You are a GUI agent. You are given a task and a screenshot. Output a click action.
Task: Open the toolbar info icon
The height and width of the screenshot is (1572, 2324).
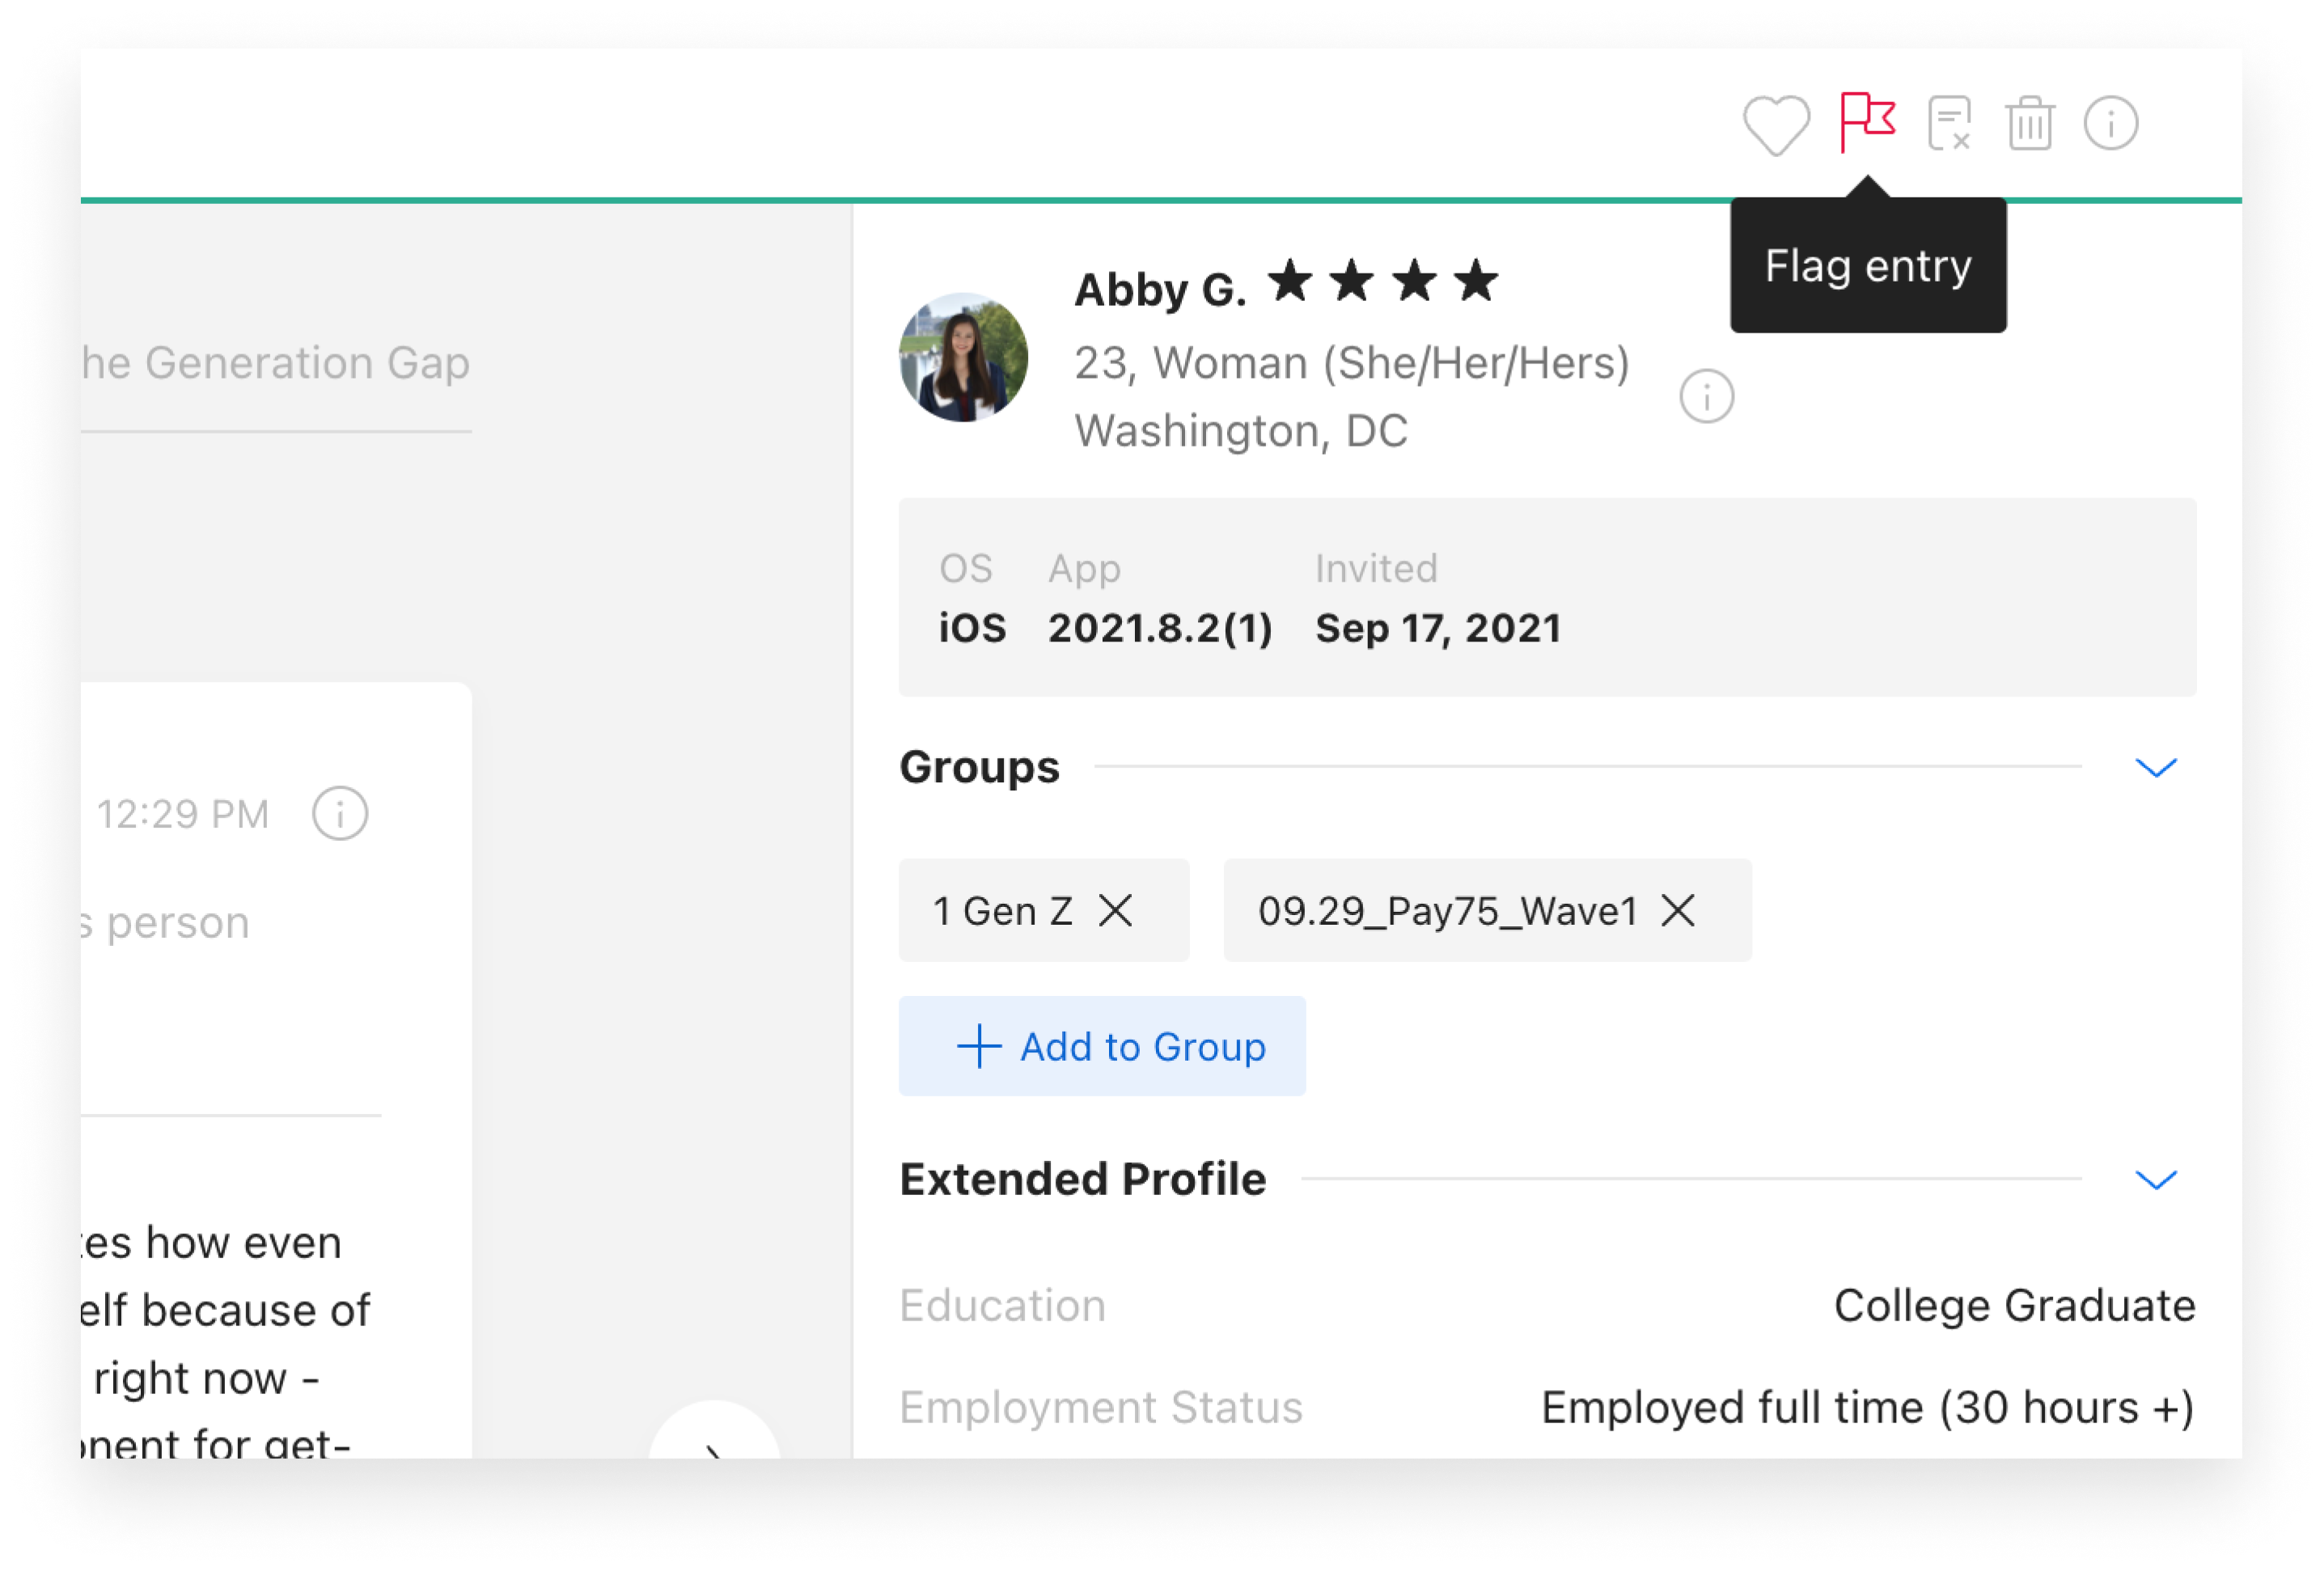pos(2110,123)
